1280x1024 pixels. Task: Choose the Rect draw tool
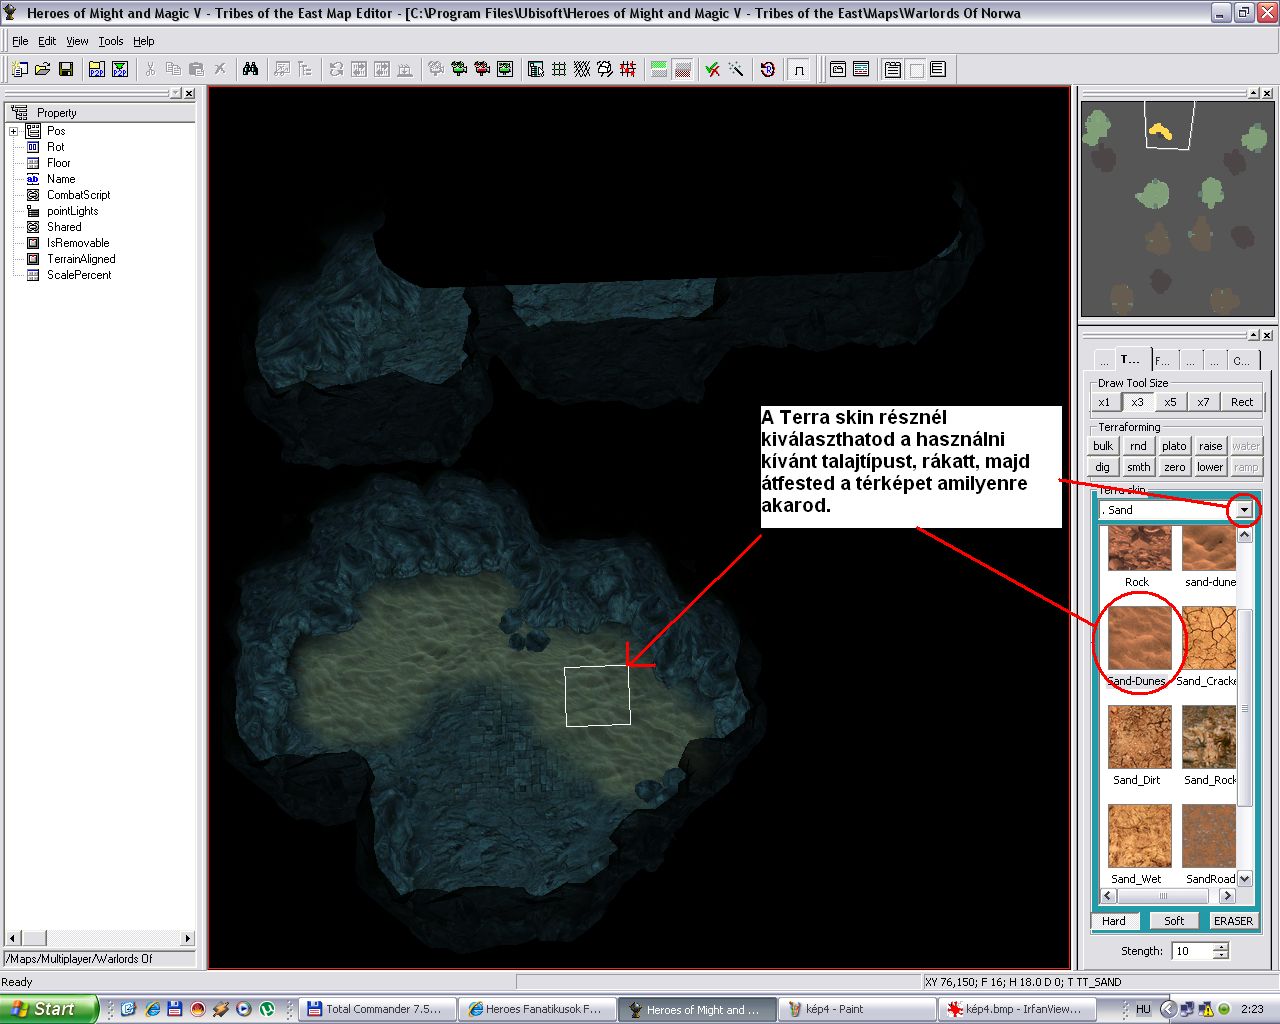click(x=1242, y=402)
